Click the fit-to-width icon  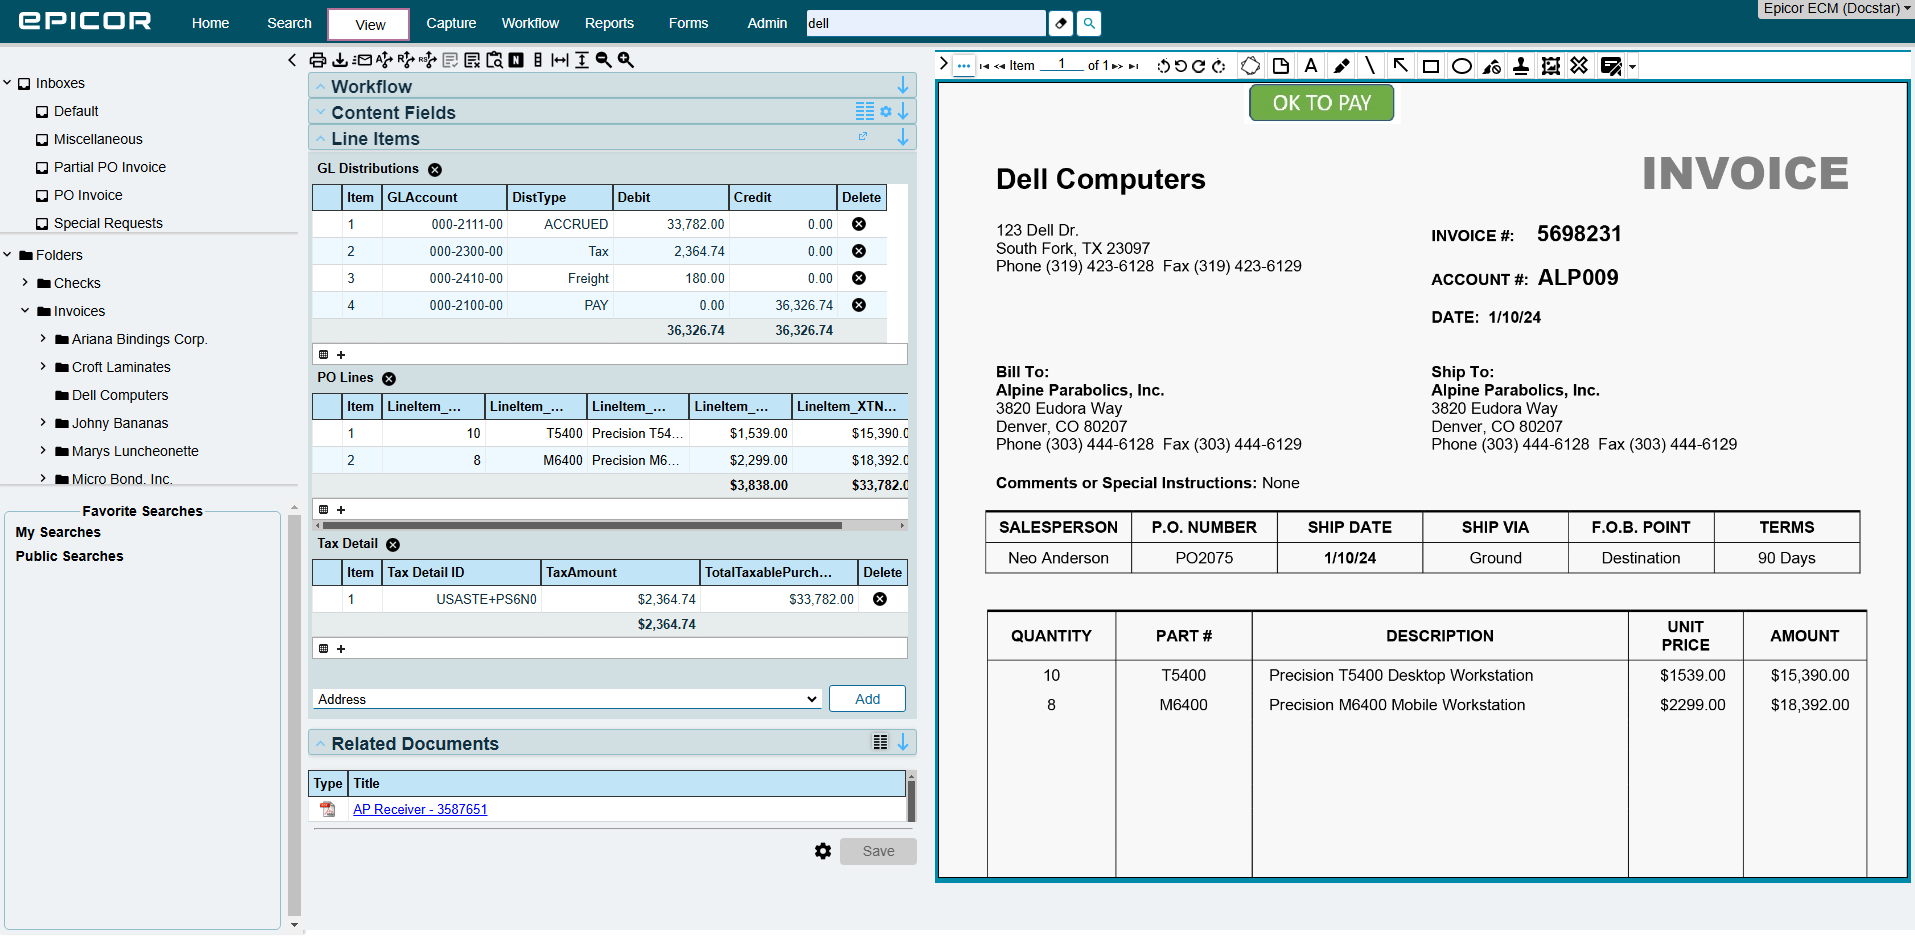[x=560, y=60]
